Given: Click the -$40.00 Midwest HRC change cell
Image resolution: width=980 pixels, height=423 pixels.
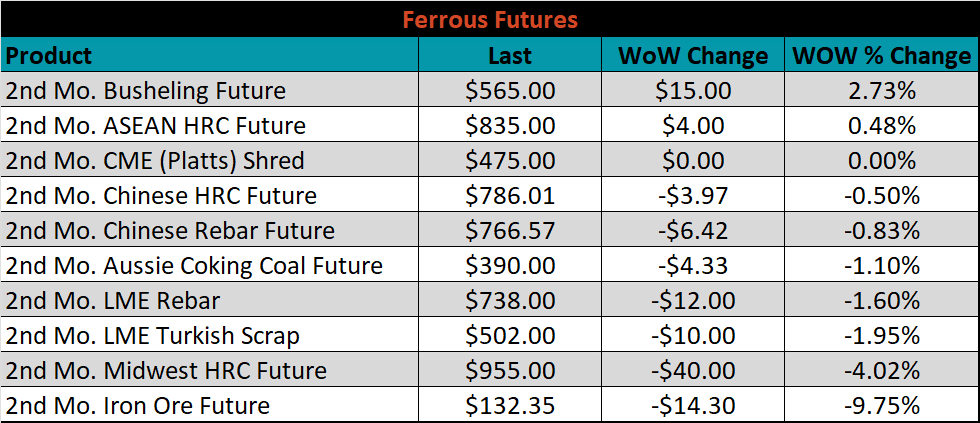Looking at the screenshot, I should tap(692, 370).
